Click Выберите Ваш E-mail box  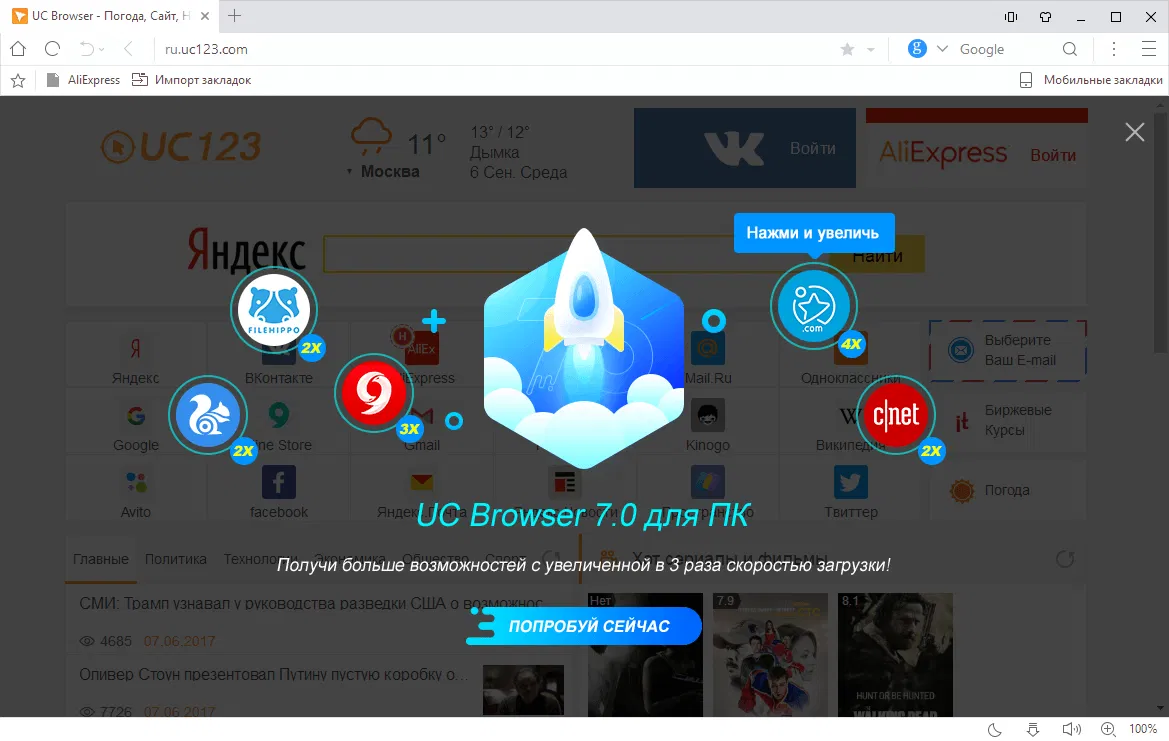[1007, 350]
